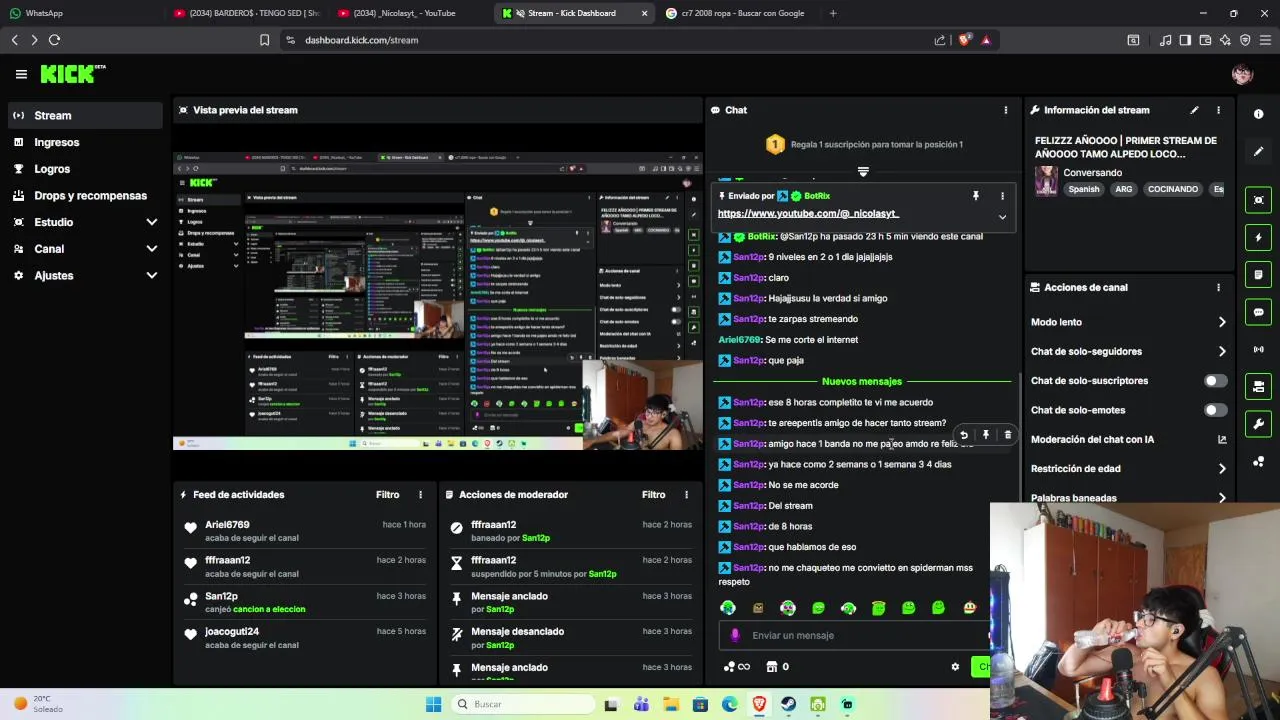The width and height of the screenshot is (1280, 720).
Task: Open the Windows Start button on the taskbar
Action: (x=433, y=704)
